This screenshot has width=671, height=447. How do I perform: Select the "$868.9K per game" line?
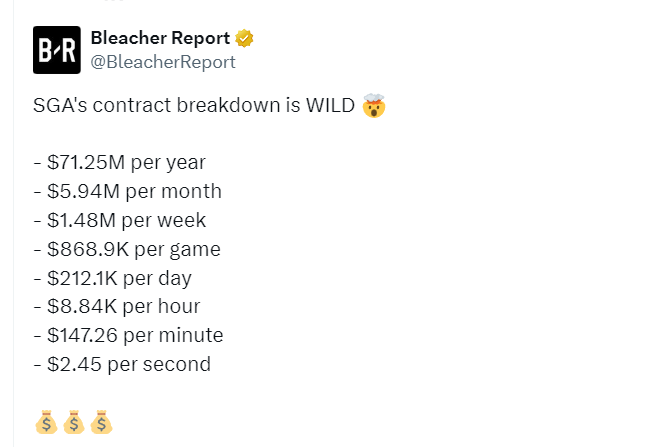tap(127, 249)
